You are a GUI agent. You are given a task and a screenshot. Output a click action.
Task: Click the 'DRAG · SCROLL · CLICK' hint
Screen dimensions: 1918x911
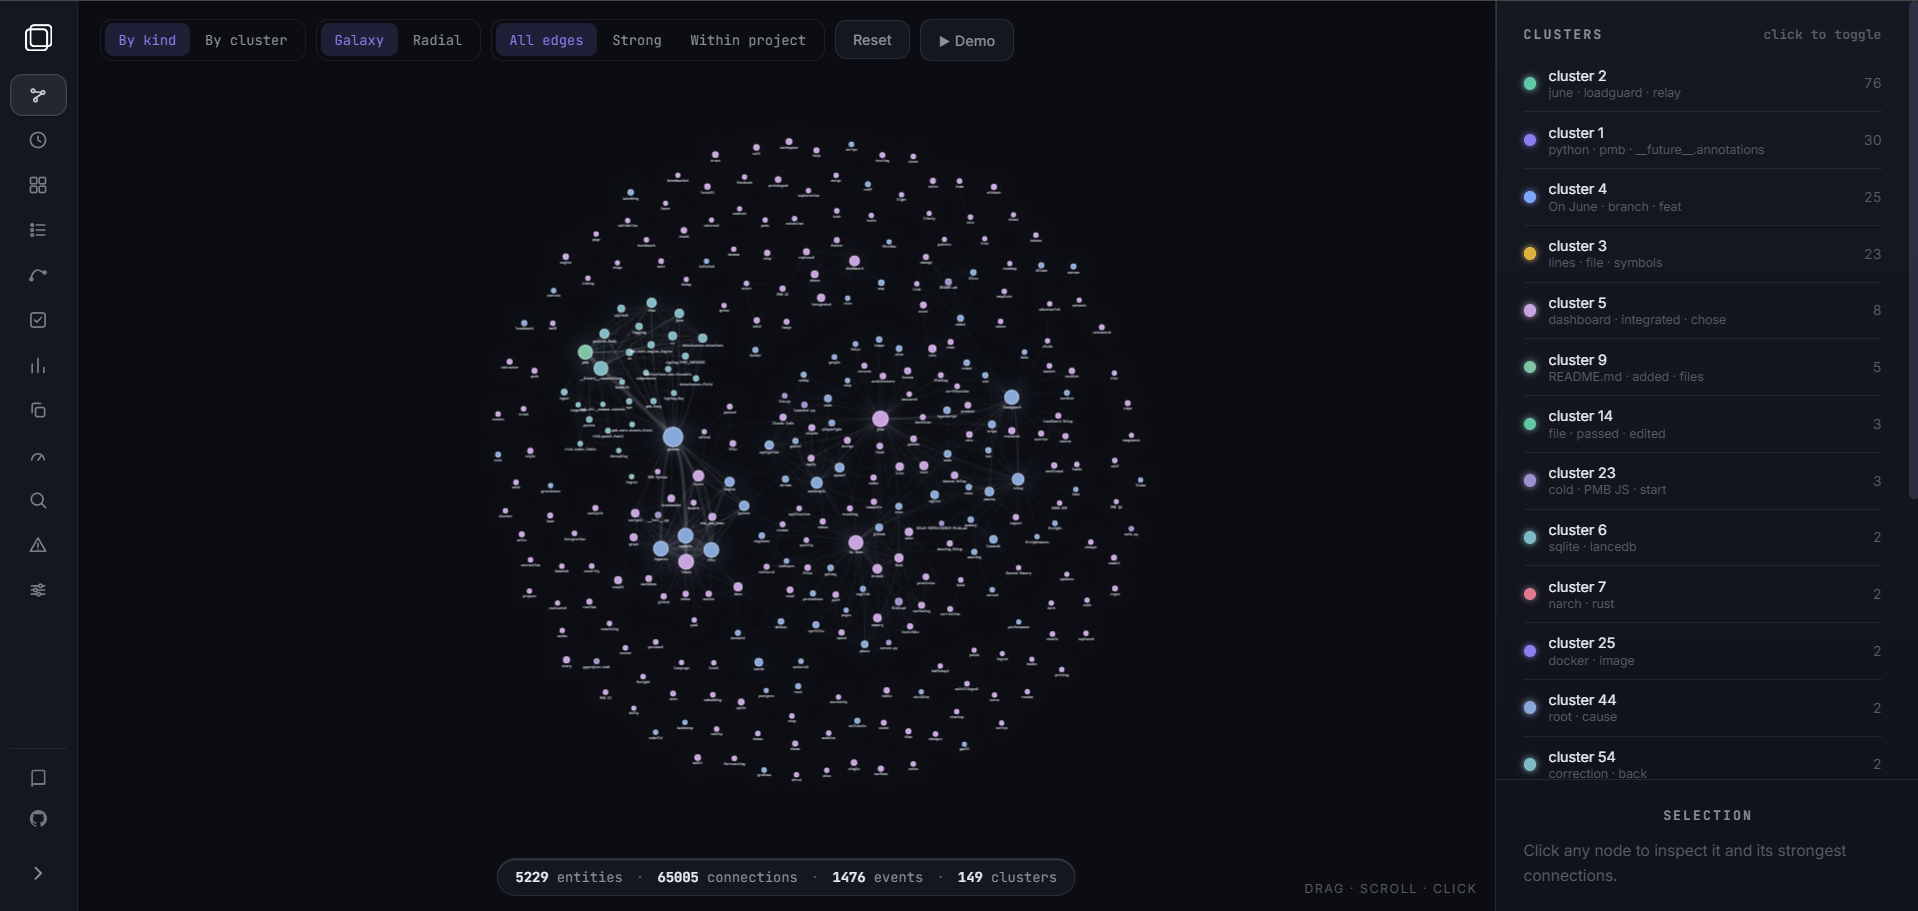[x=1390, y=888]
